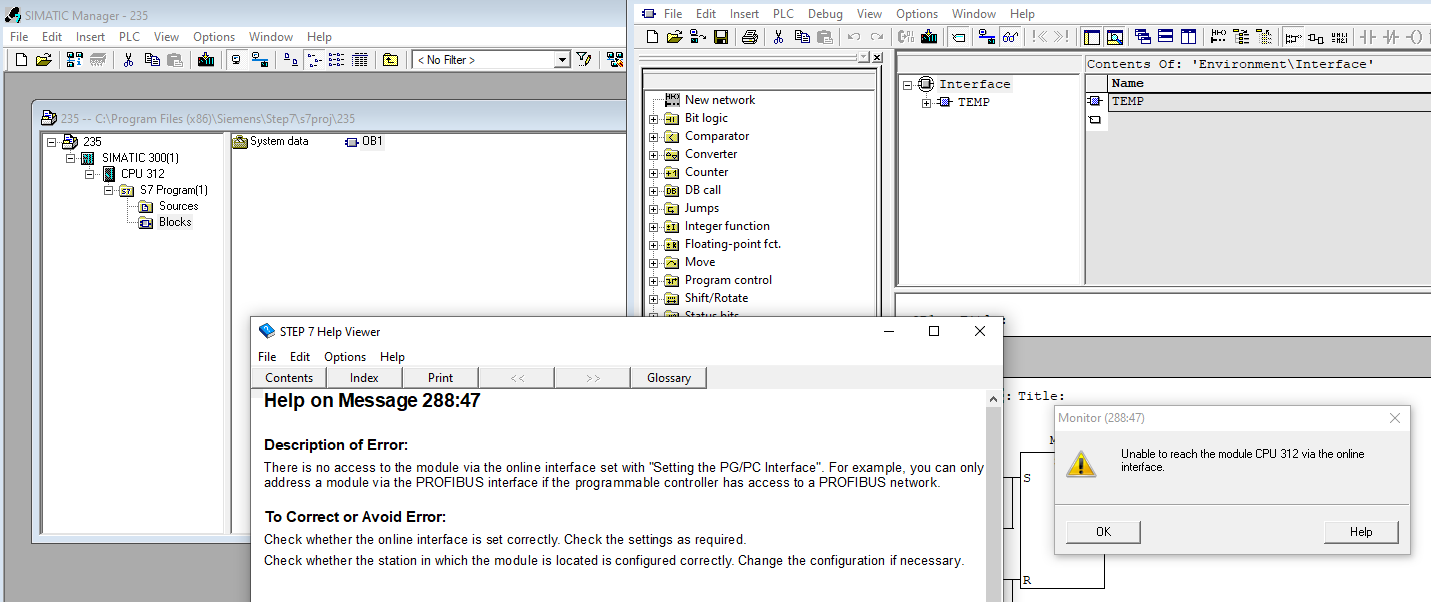
Task: Select Sources folder in project tree
Action: click(x=179, y=206)
